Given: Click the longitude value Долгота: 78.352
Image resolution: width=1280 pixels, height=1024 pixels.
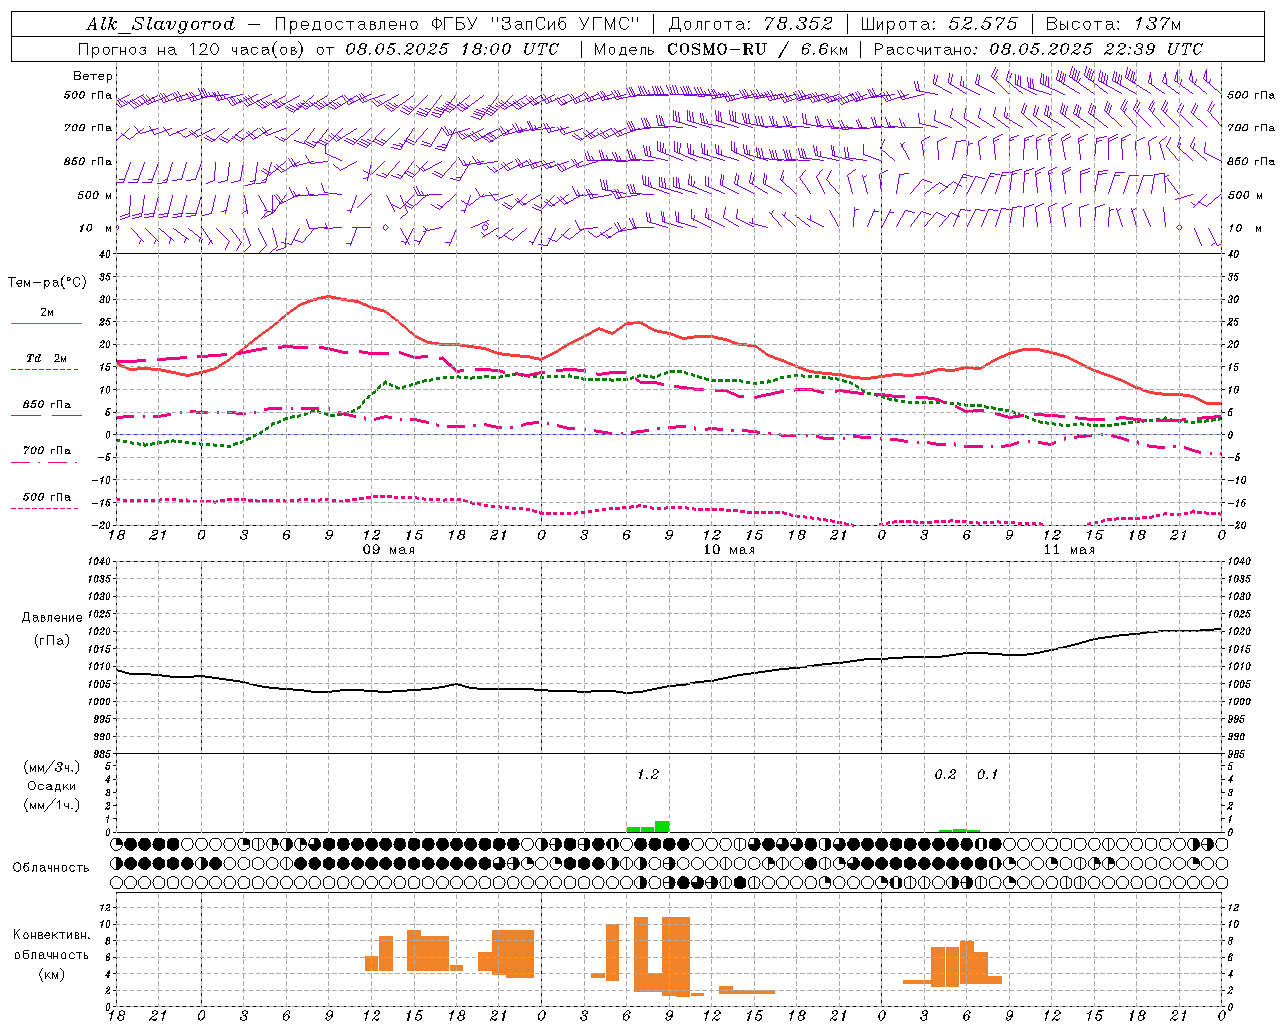Looking at the screenshot, I should 749,24.
